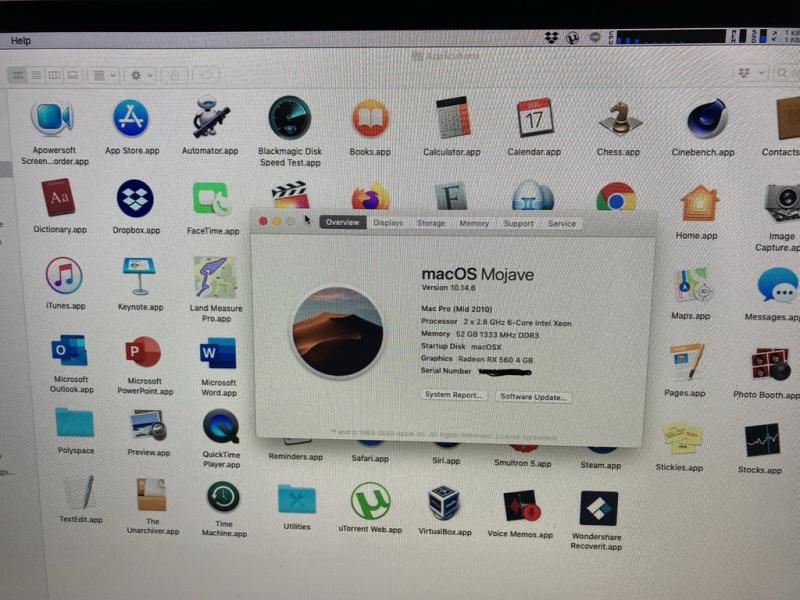800x600 pixels.
Task: Select the Maps.app icon
Action: pos(692,285)
